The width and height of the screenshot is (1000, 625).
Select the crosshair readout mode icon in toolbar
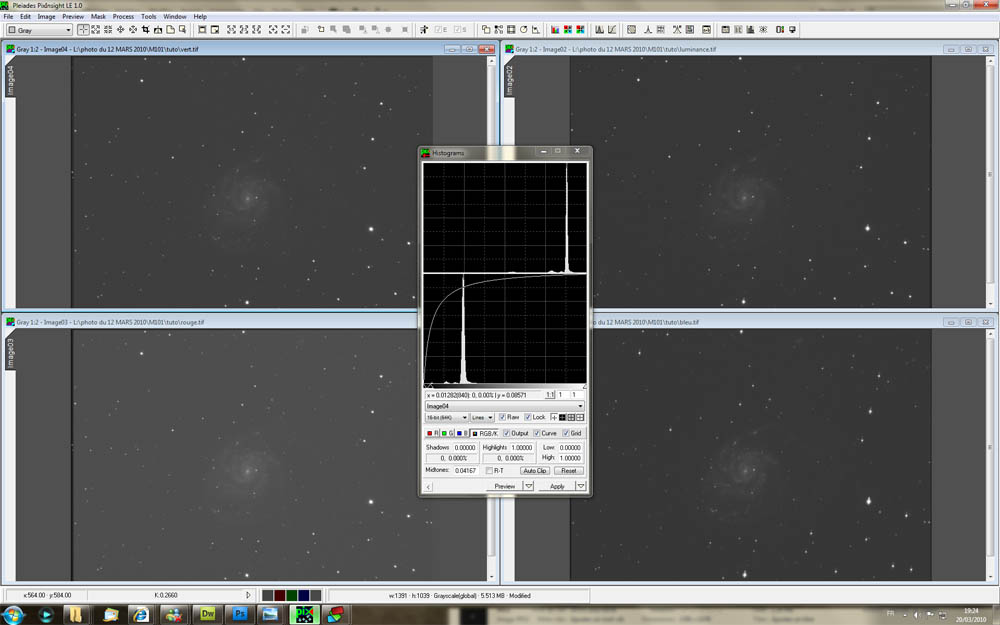pos(83,30)
